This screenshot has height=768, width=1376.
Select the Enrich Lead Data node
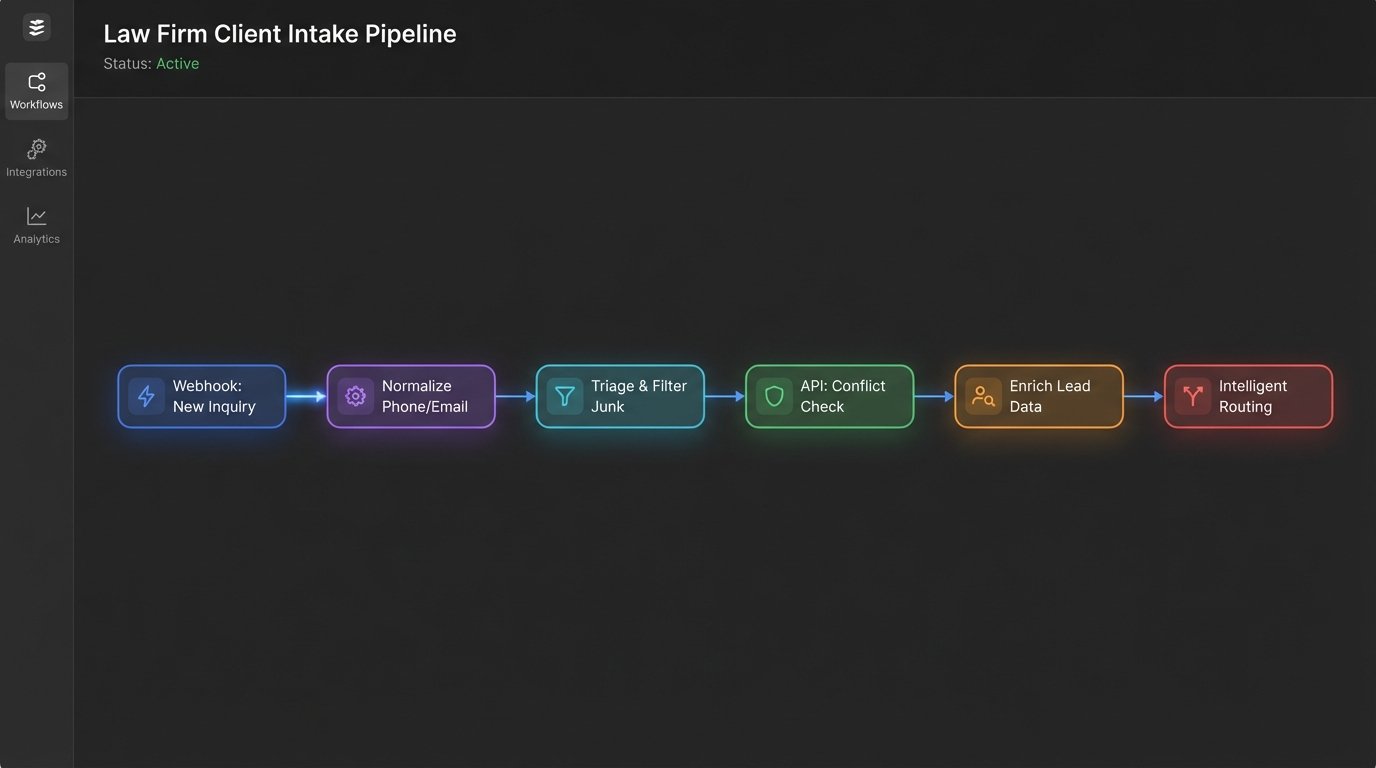pos(1038,396)
